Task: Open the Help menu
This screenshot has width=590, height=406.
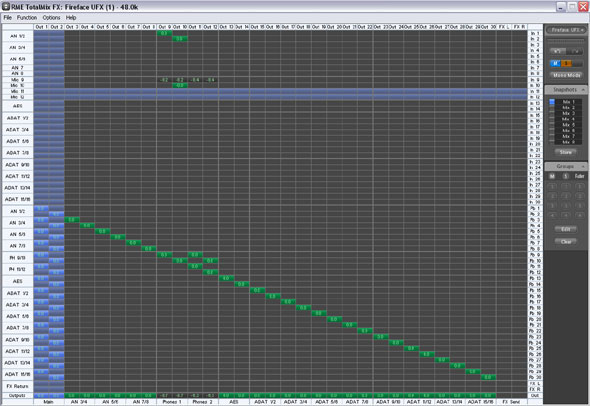Action: click(x=71, y=18)
